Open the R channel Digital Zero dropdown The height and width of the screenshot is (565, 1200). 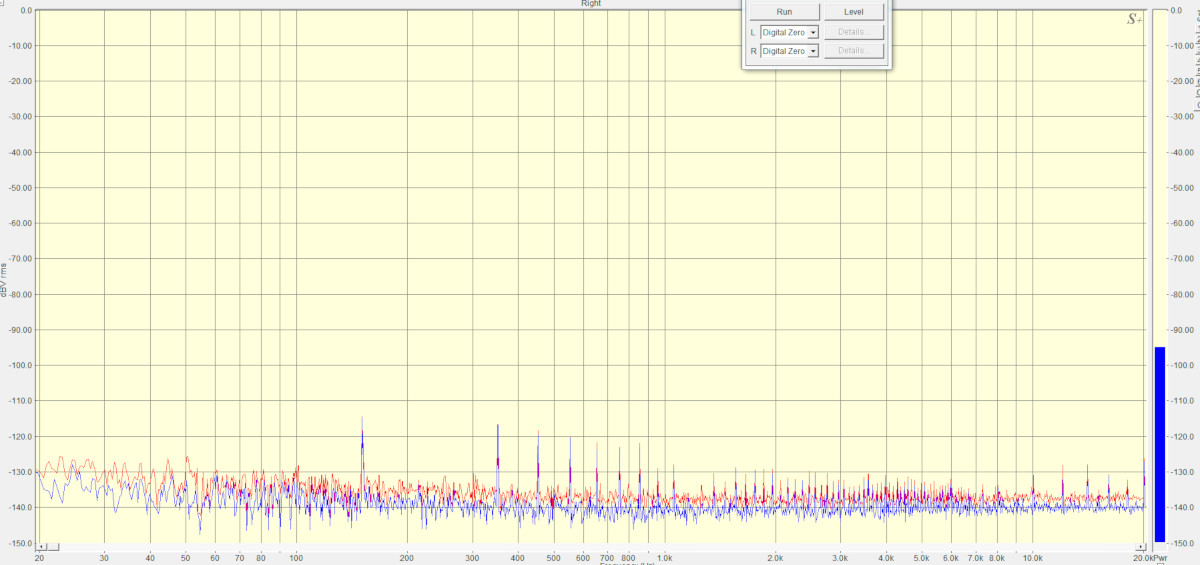click(790, 50)
